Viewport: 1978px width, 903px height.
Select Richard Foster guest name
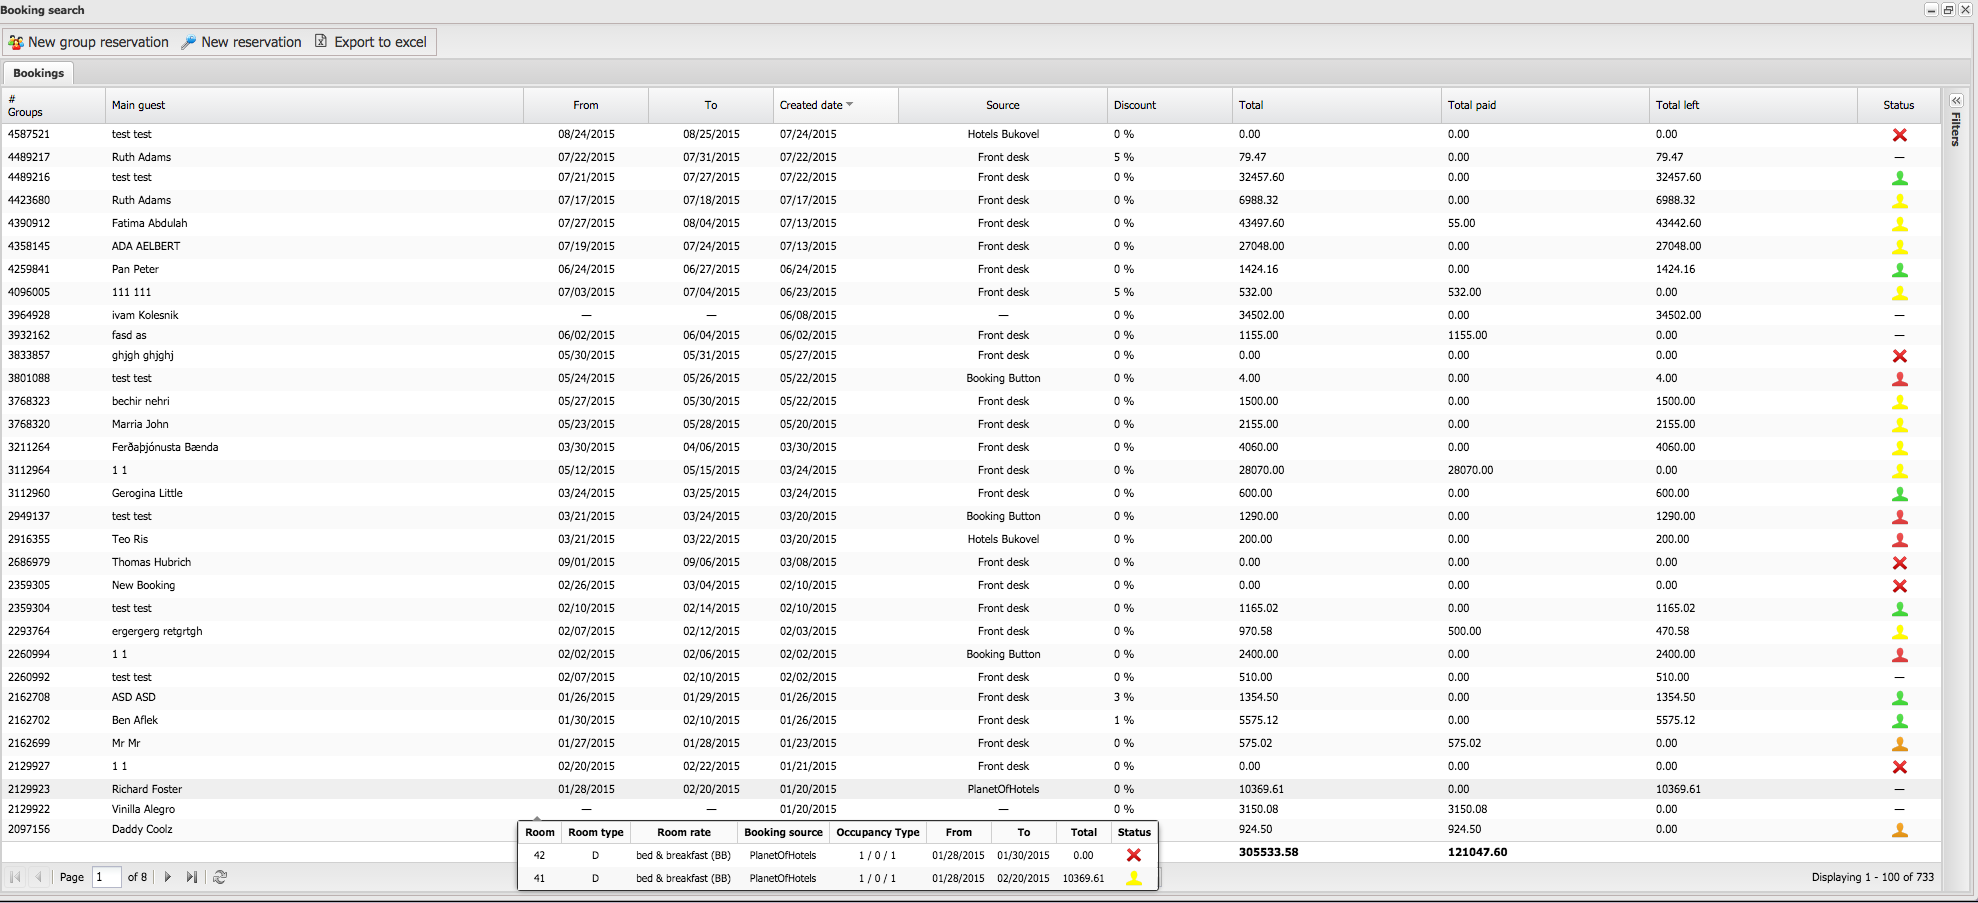(147, 789)
